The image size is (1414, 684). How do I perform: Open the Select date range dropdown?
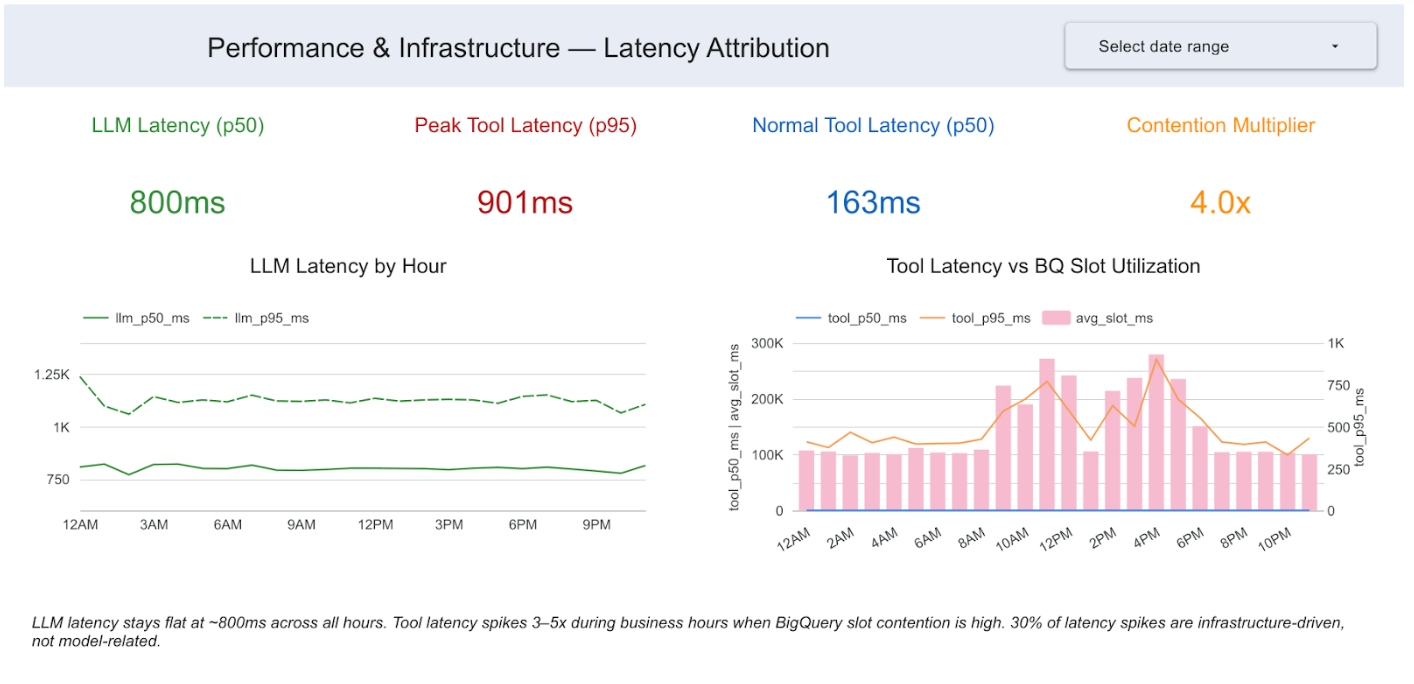[x=1219, y=46]
